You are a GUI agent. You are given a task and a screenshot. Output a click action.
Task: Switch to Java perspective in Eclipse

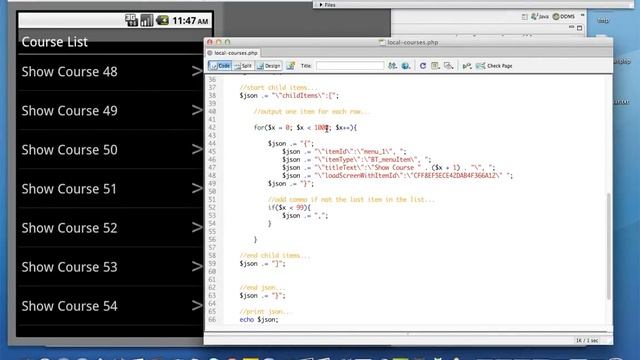(x=540, y=16)
